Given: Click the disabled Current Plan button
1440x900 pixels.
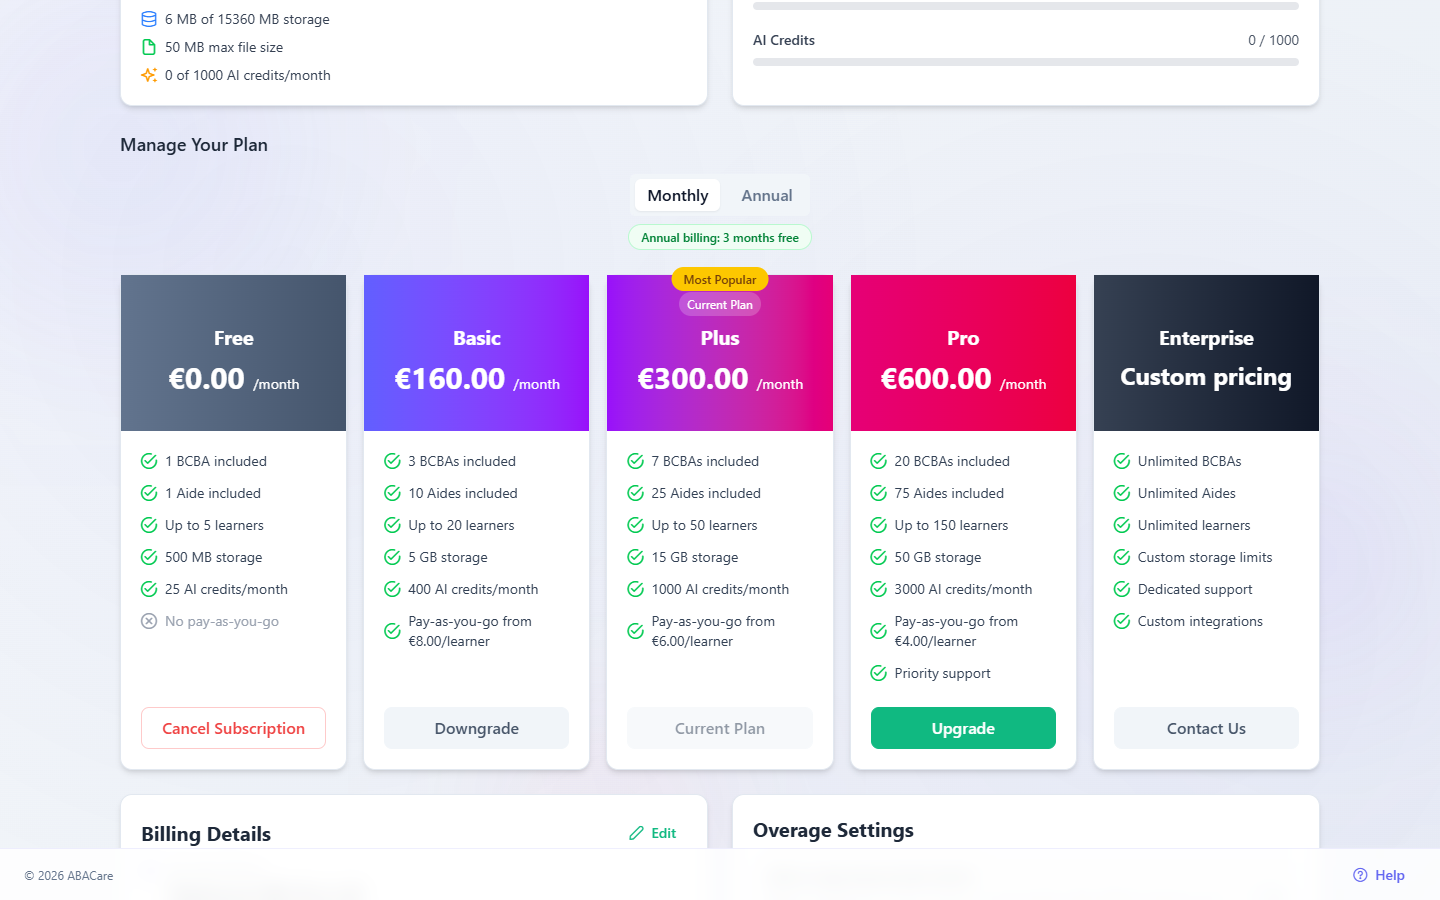Looking at the screenshot, I should point(720,728).
